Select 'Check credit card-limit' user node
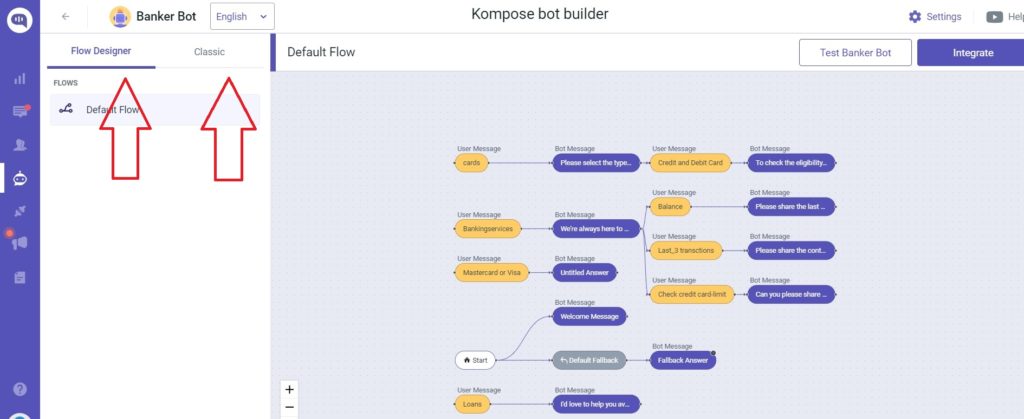This screenshot has height=419, width=1024. (x=692, y=294)
